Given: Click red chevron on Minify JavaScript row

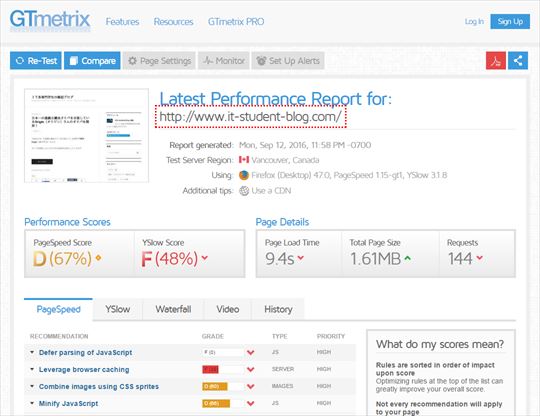Looking at the screenshot, I should [x=251, y=403].
